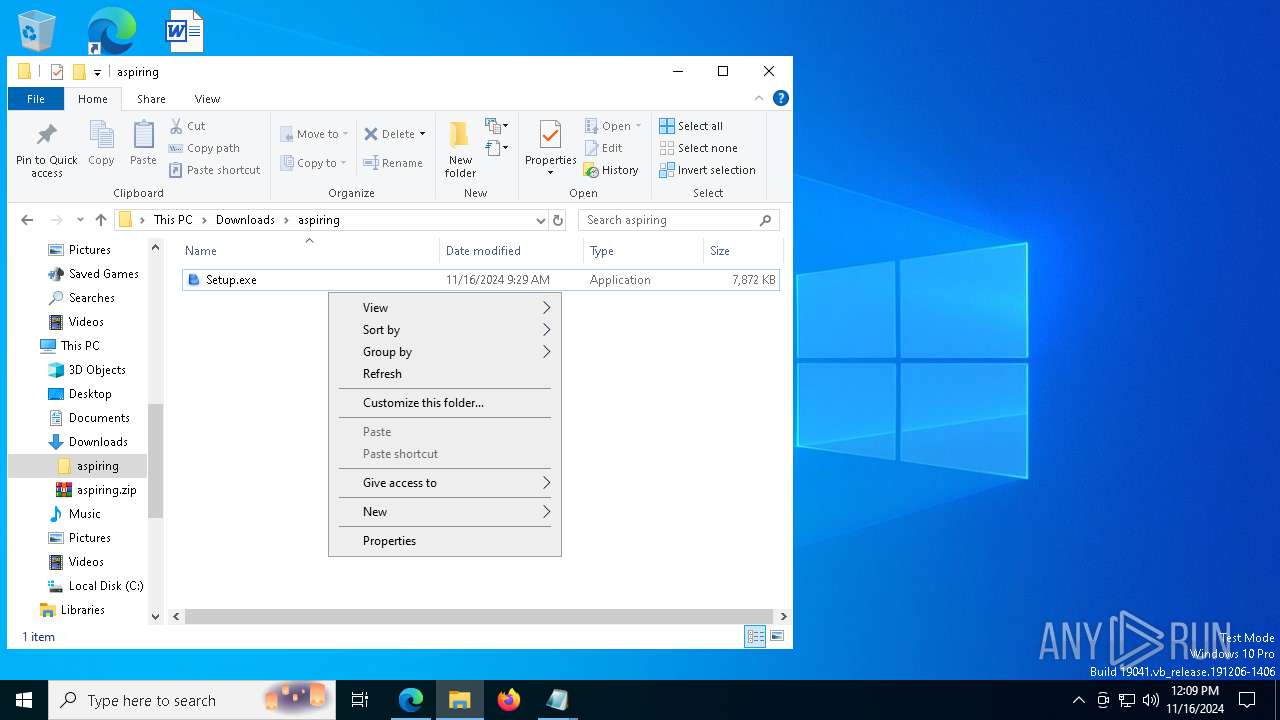Open Word document on desktop

click(185, 31)
